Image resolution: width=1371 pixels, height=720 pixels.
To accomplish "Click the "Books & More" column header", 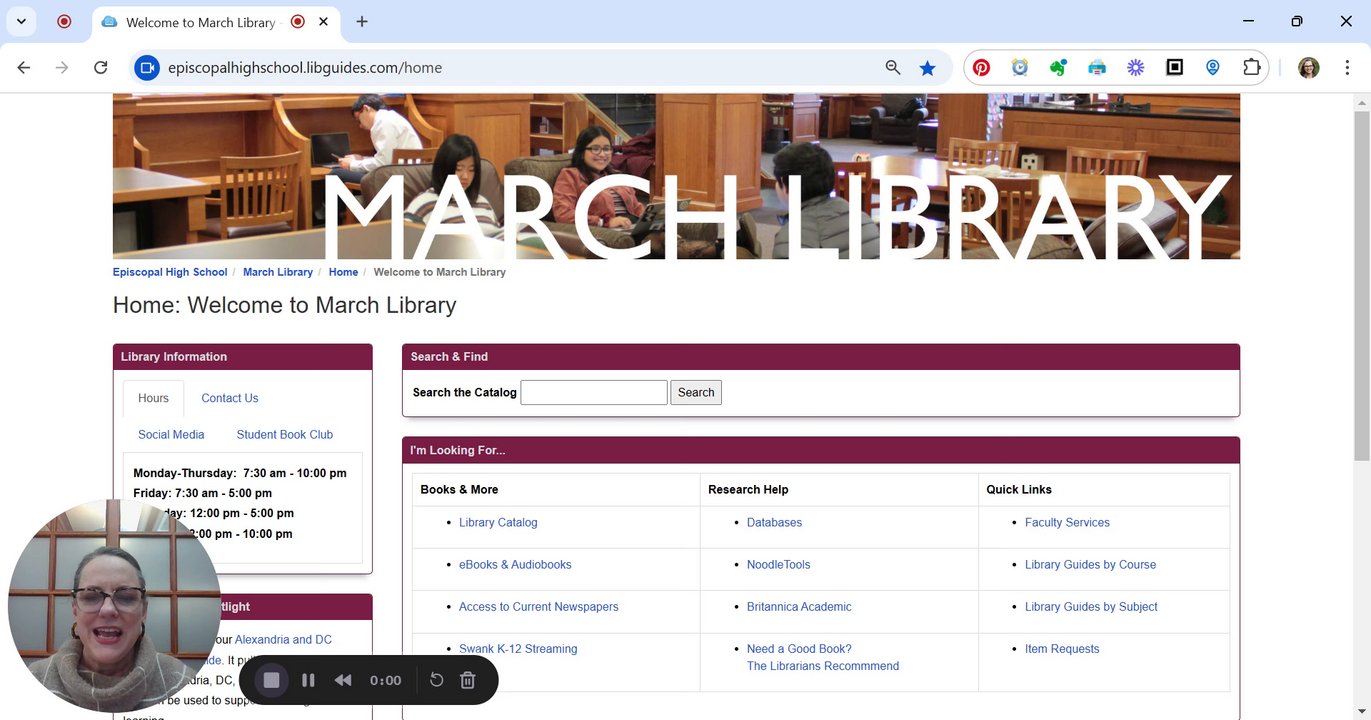I will click(459, 490).
